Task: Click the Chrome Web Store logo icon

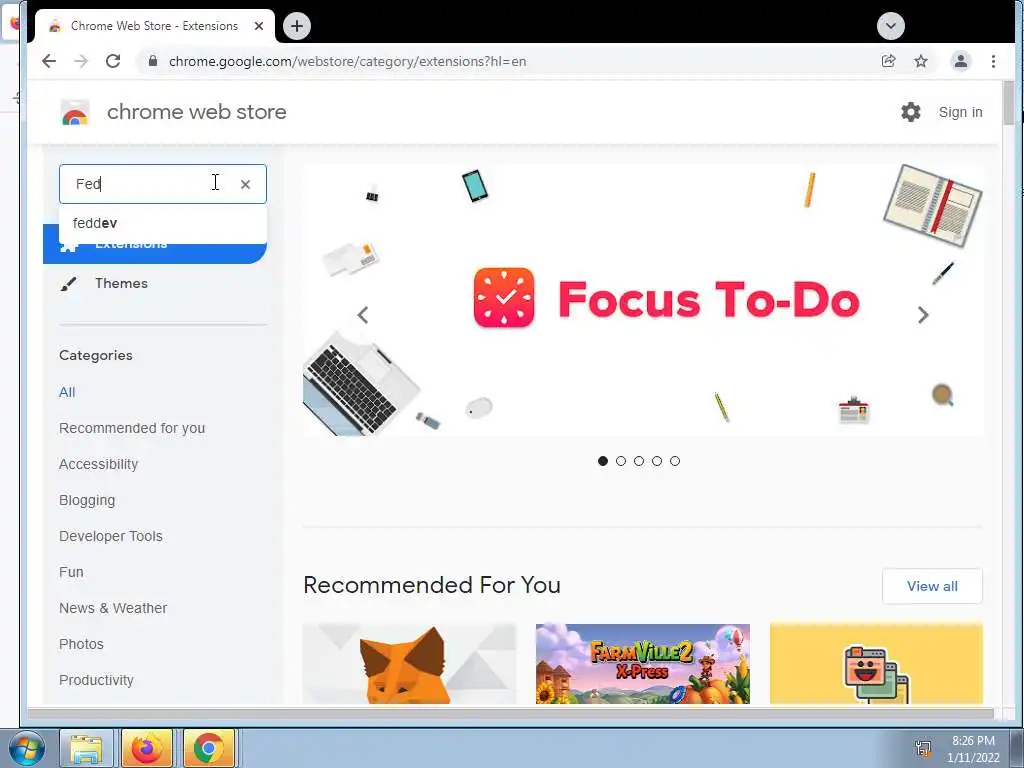Action: tap(75, 112)
